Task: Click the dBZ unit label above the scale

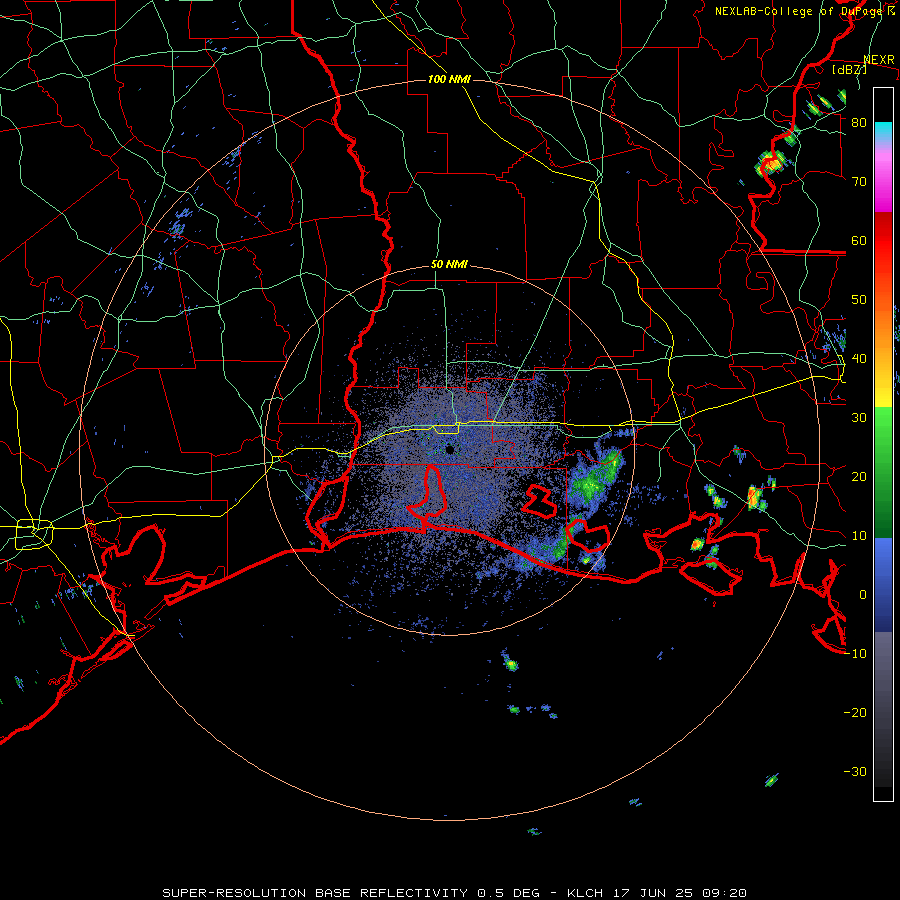Action: pyautogui.click(x=849, y=70)
